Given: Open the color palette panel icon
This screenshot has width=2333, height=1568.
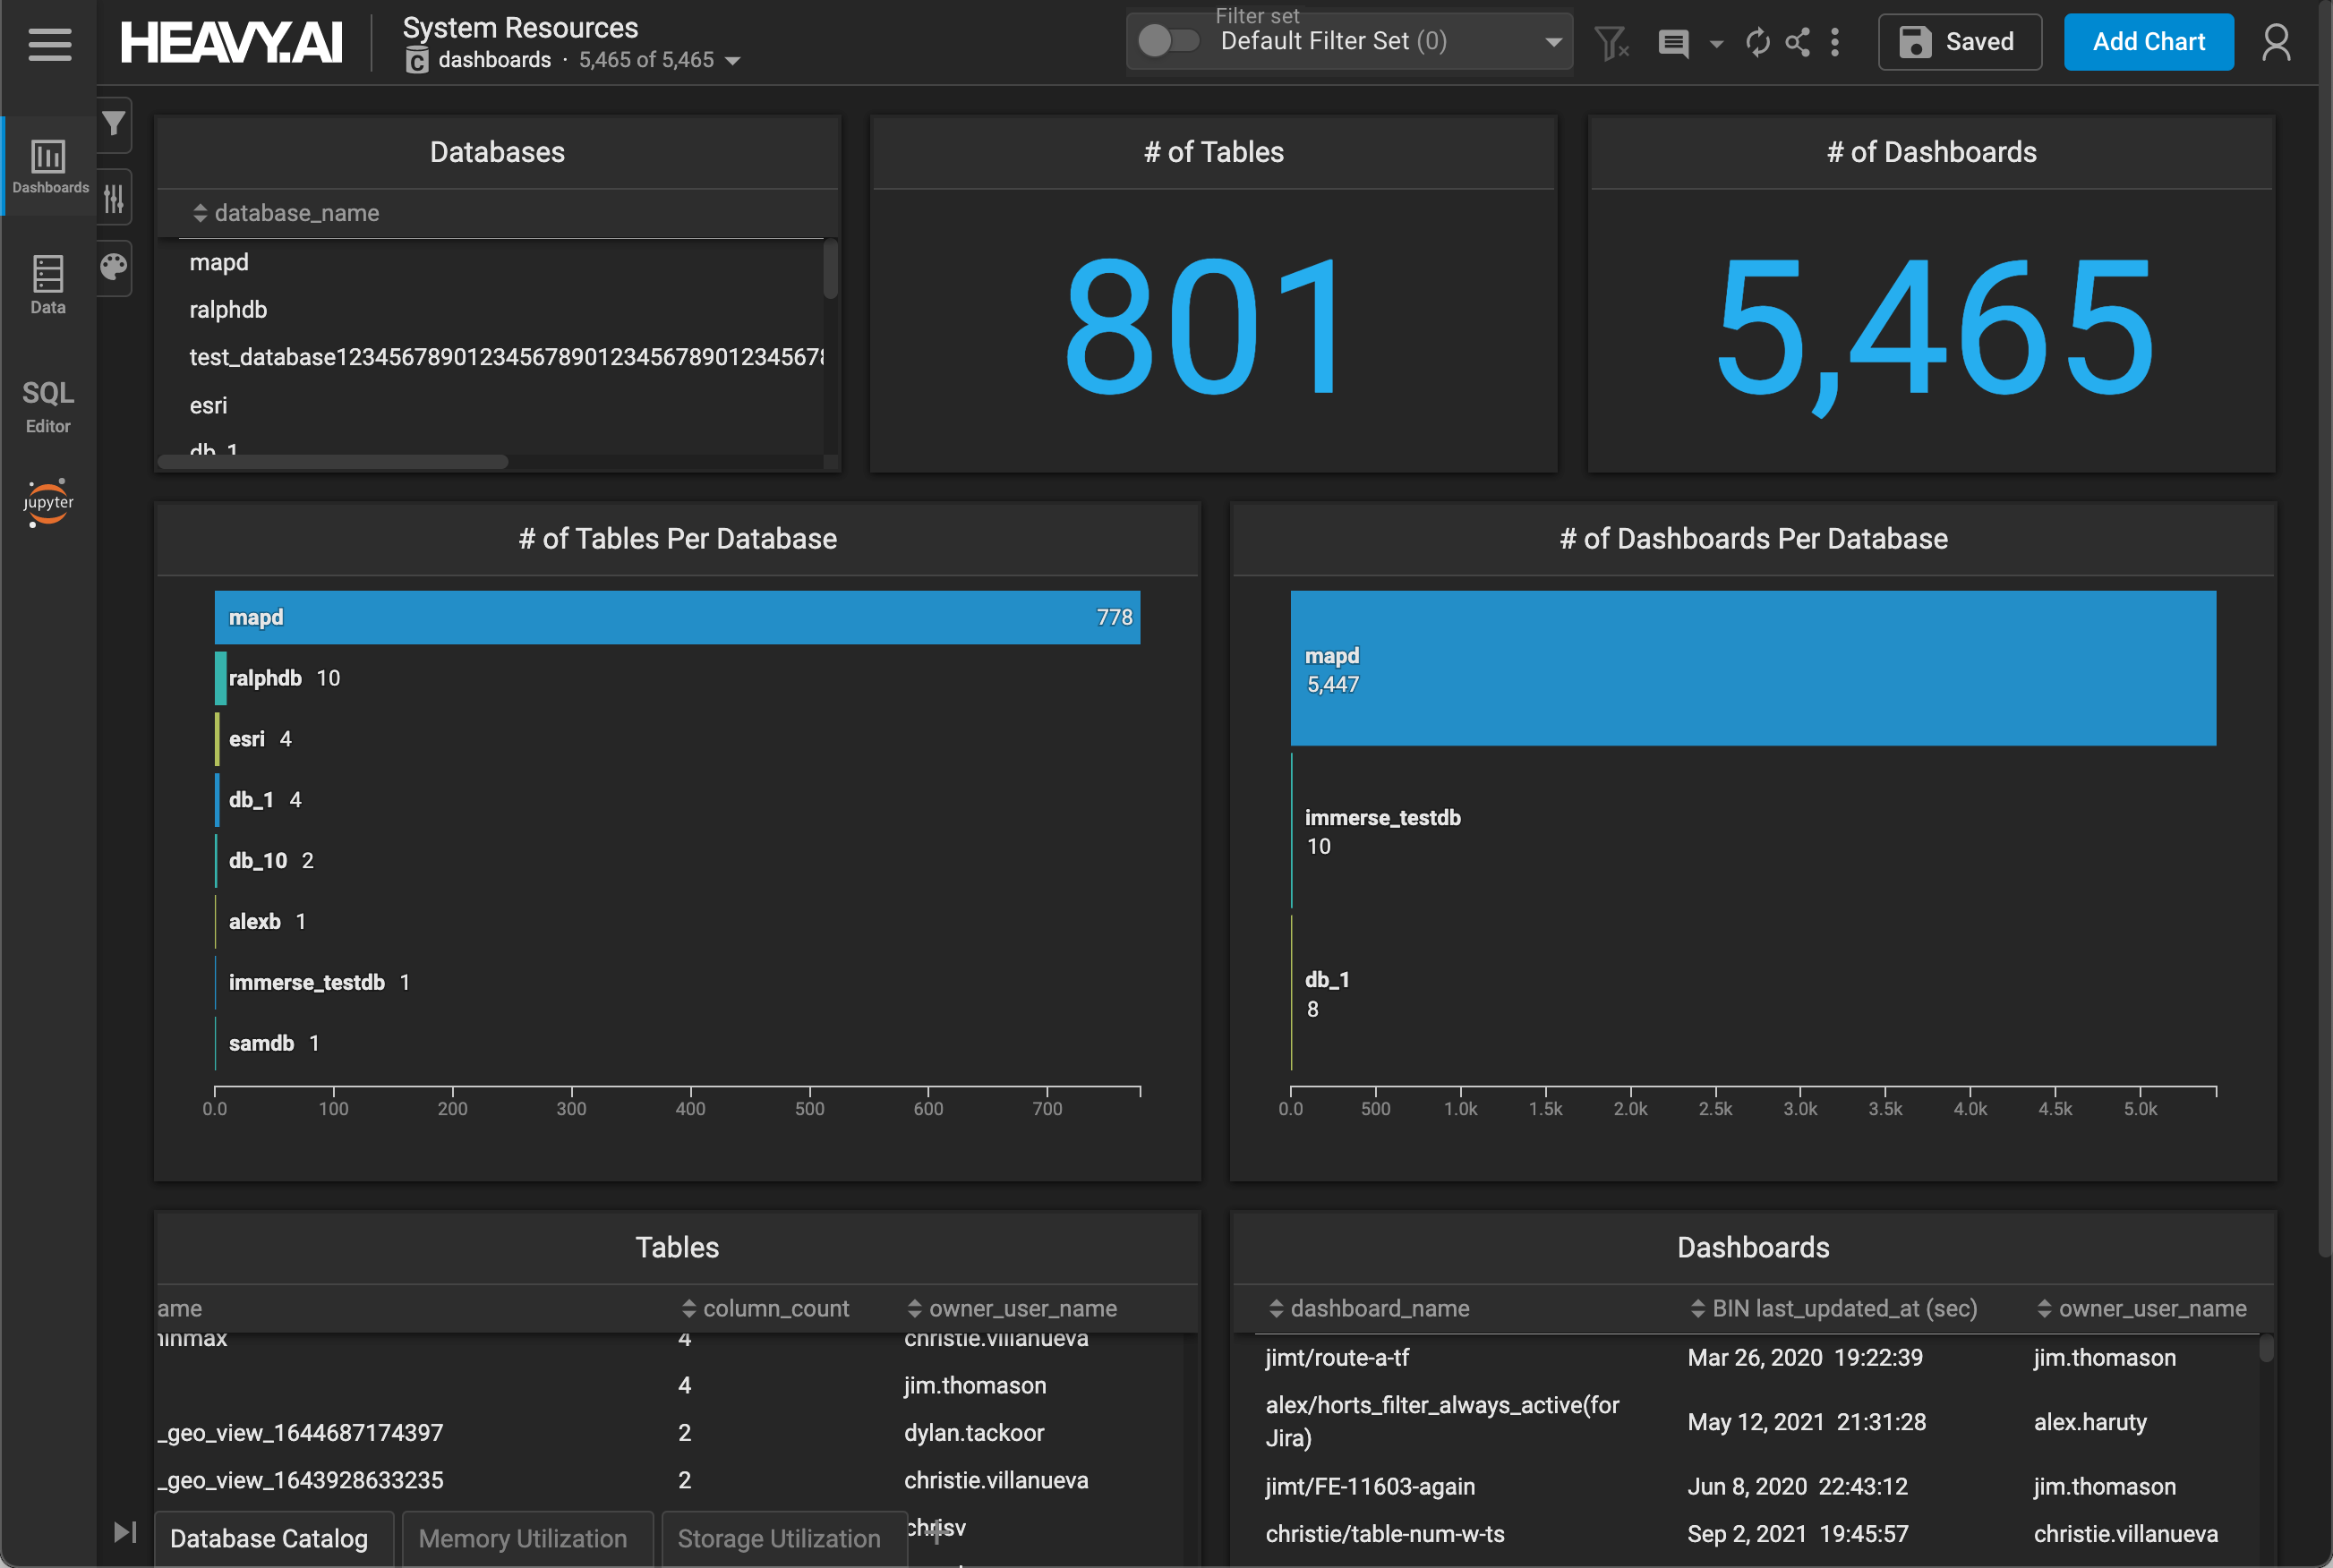Looking at the screenshot, I should coord(114,267).
